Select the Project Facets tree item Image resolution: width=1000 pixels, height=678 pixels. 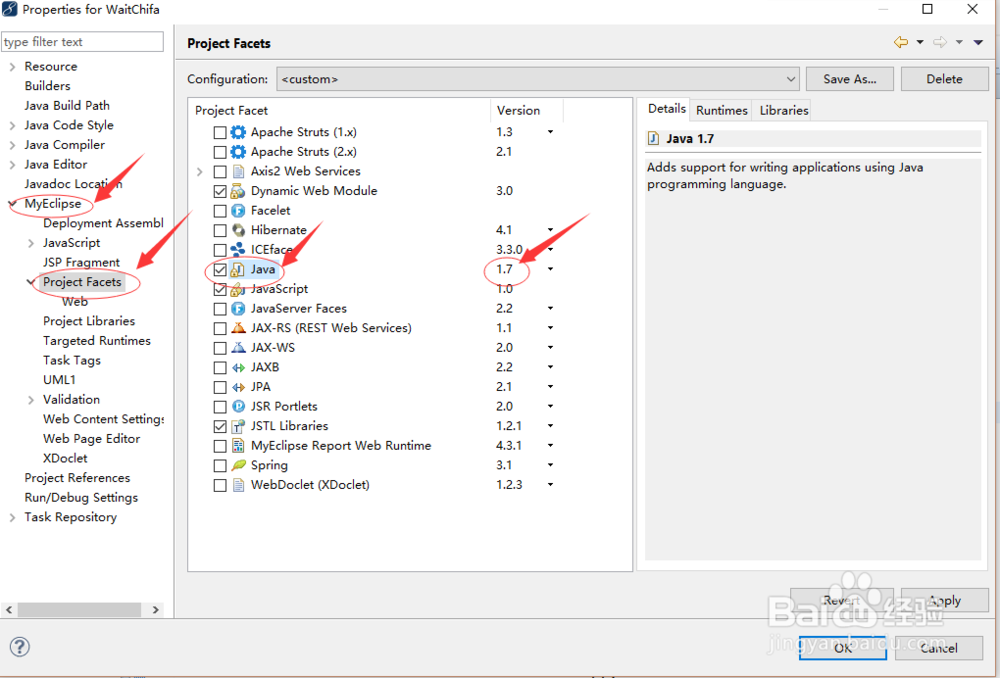[x=82, y=282]
